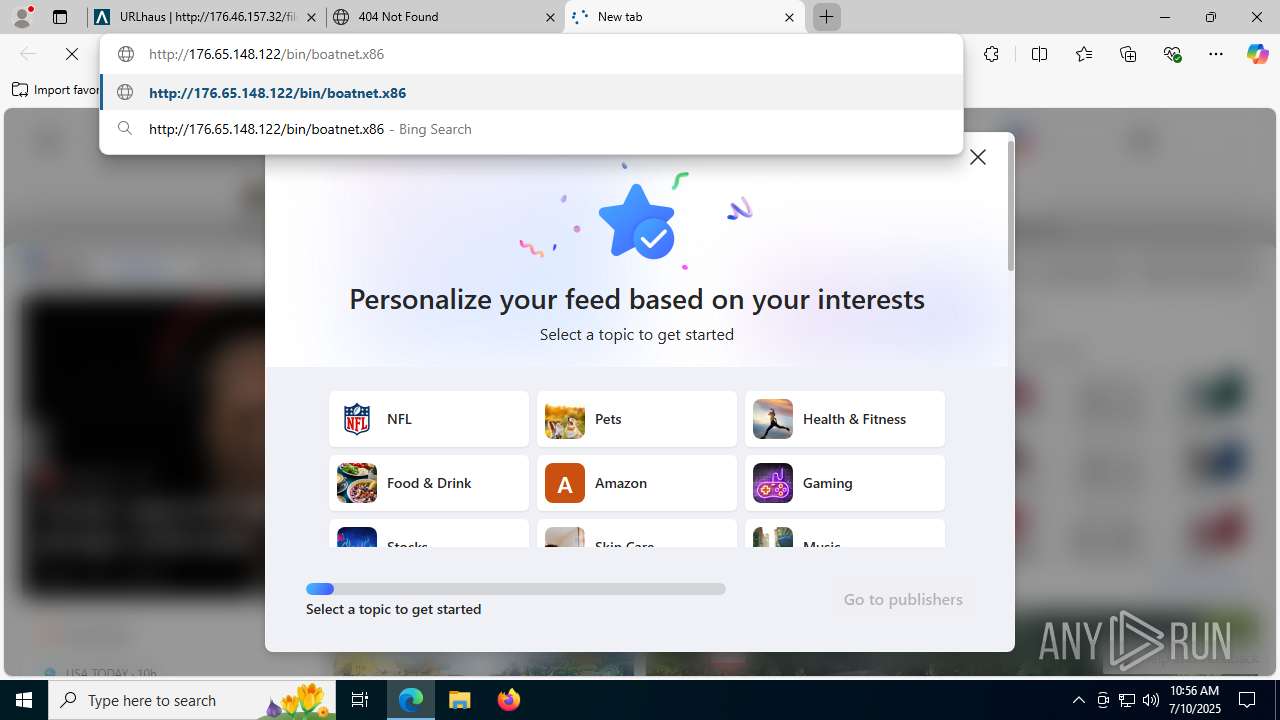This screenshot has height=720, width=1280.
Task: Select the Gaming topic
Action: (x=845, y=483)
